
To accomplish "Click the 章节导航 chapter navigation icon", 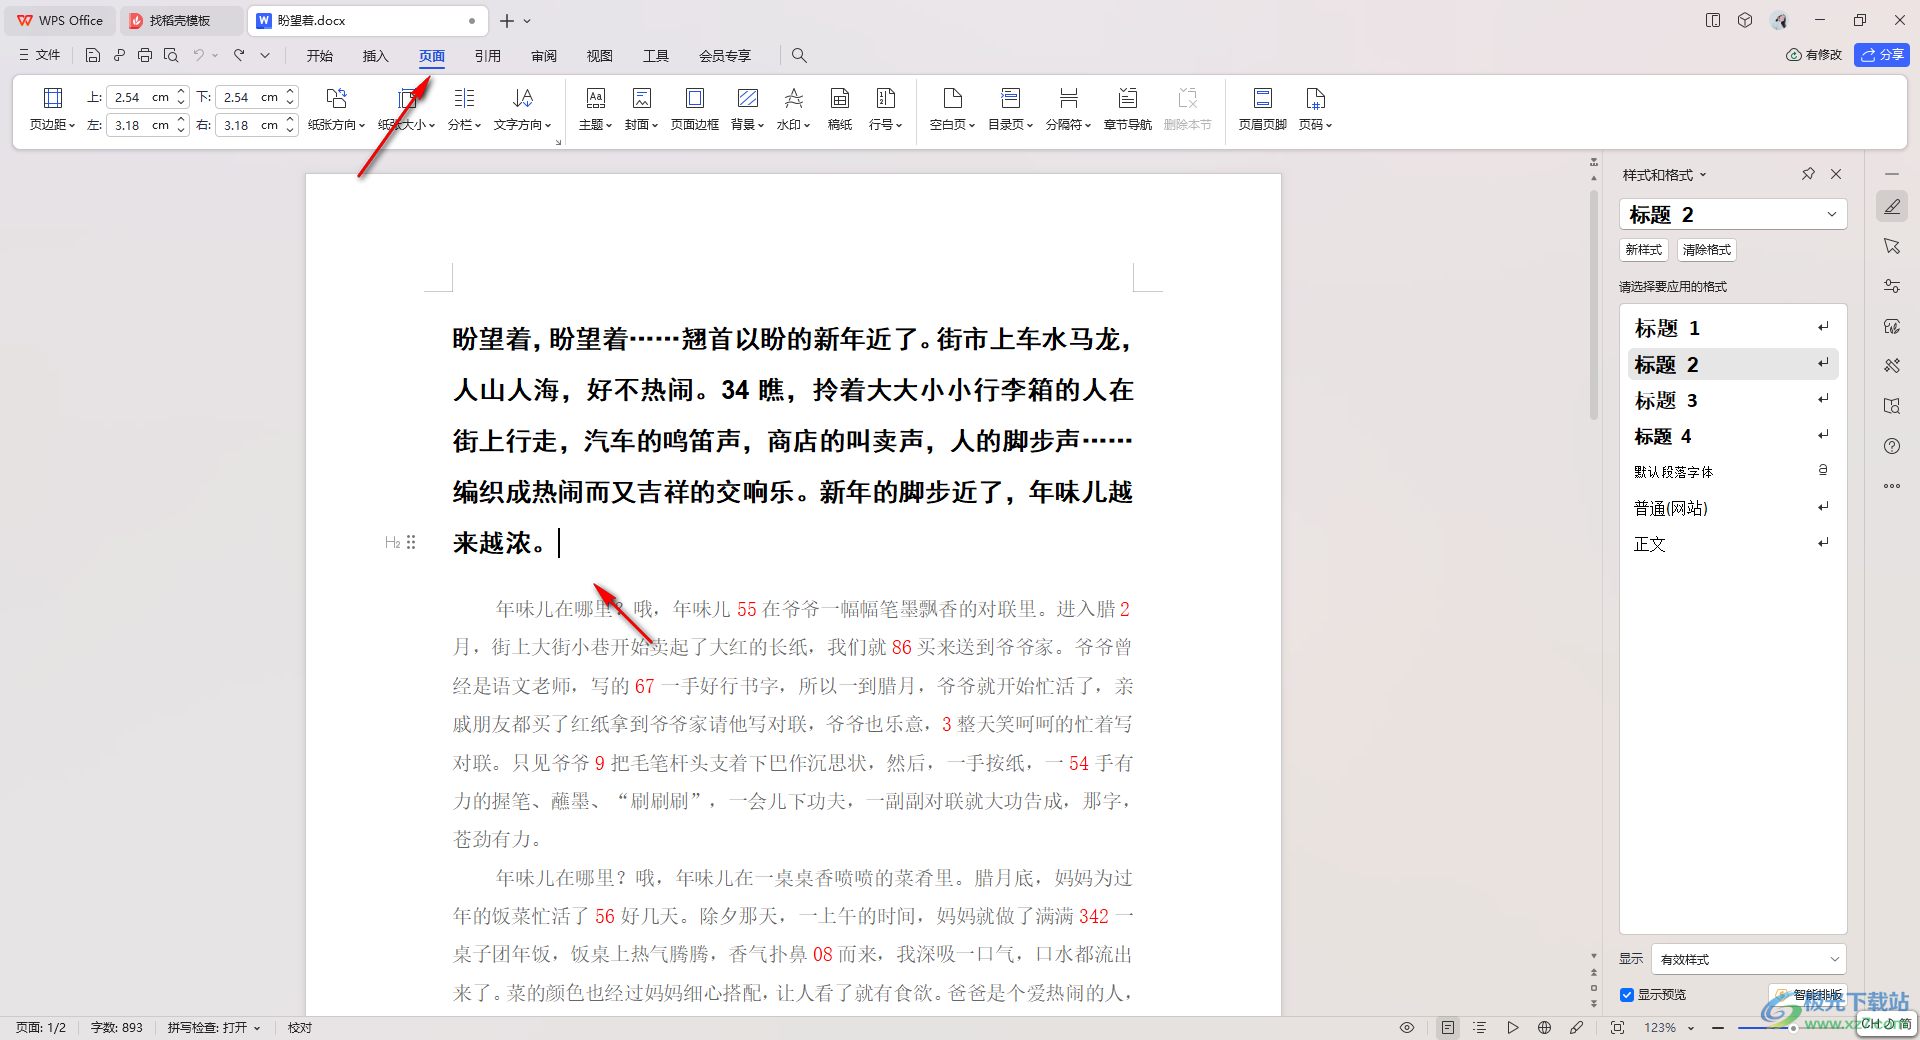I will point(1127,109).
